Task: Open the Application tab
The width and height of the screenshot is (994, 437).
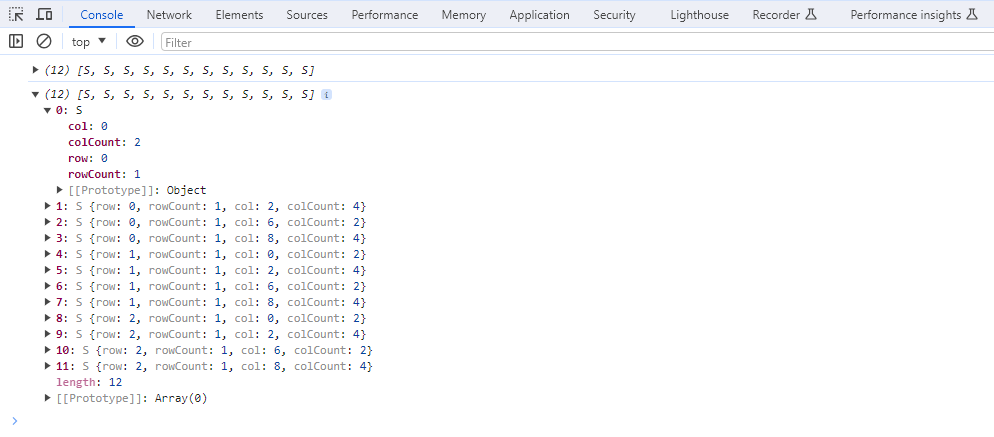Action: [539, 15]
